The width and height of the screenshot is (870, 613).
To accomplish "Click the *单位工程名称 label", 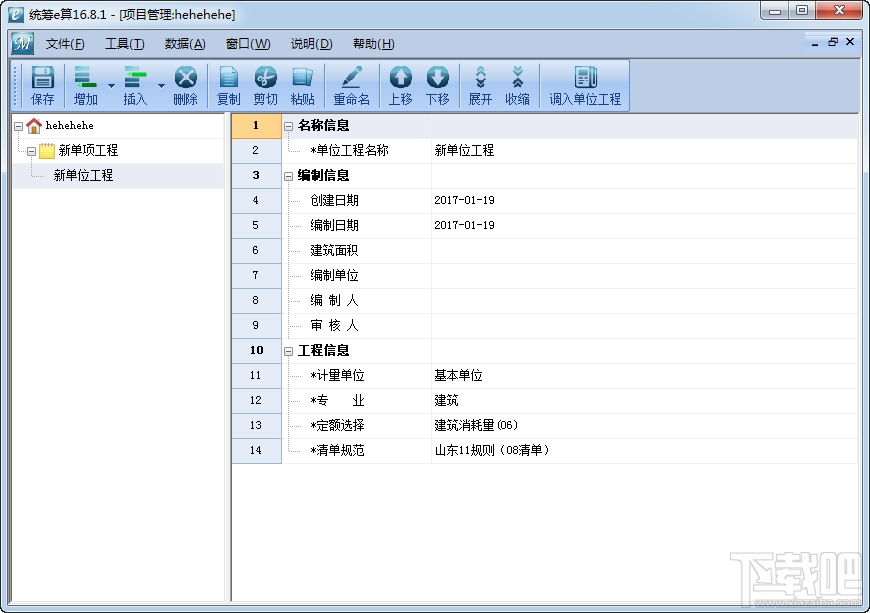I will [x=350, y=150].
